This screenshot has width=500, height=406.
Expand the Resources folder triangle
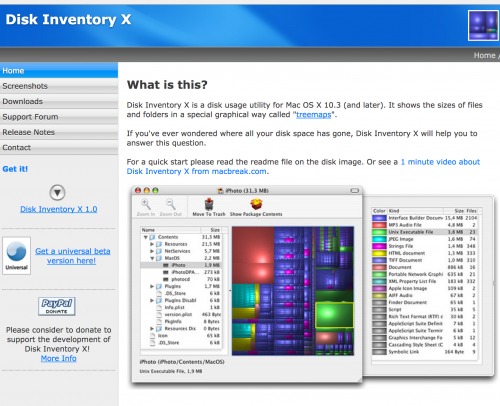click(x=152, y=244)
